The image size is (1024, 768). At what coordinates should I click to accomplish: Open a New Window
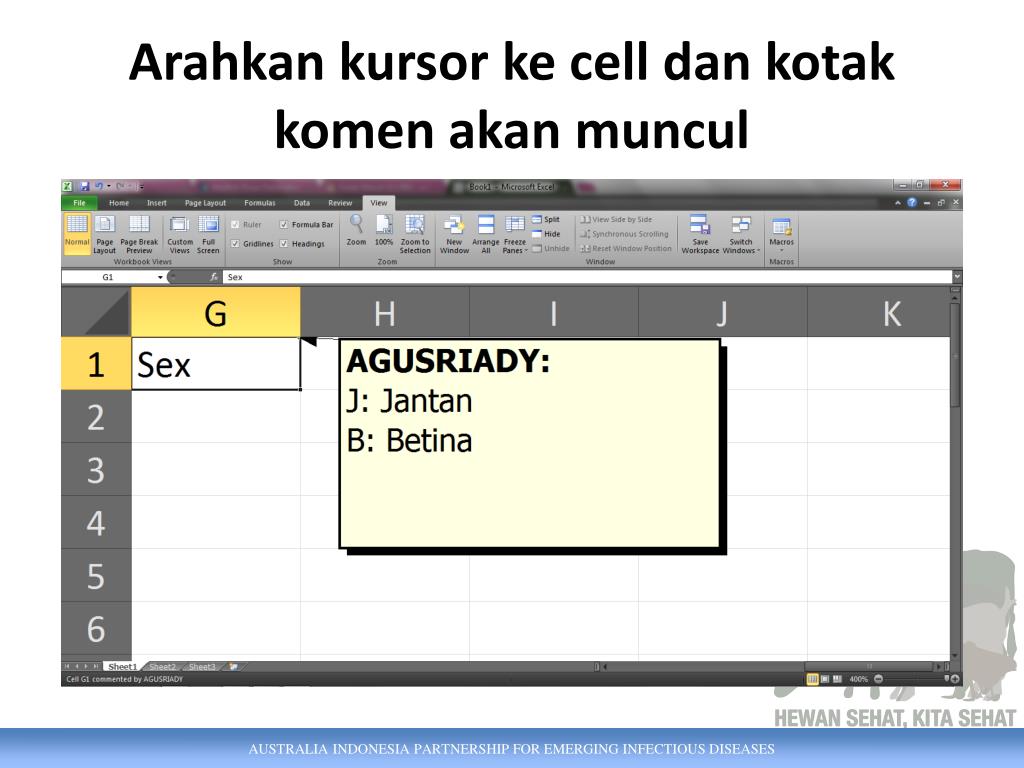click(x=455, y=233)
